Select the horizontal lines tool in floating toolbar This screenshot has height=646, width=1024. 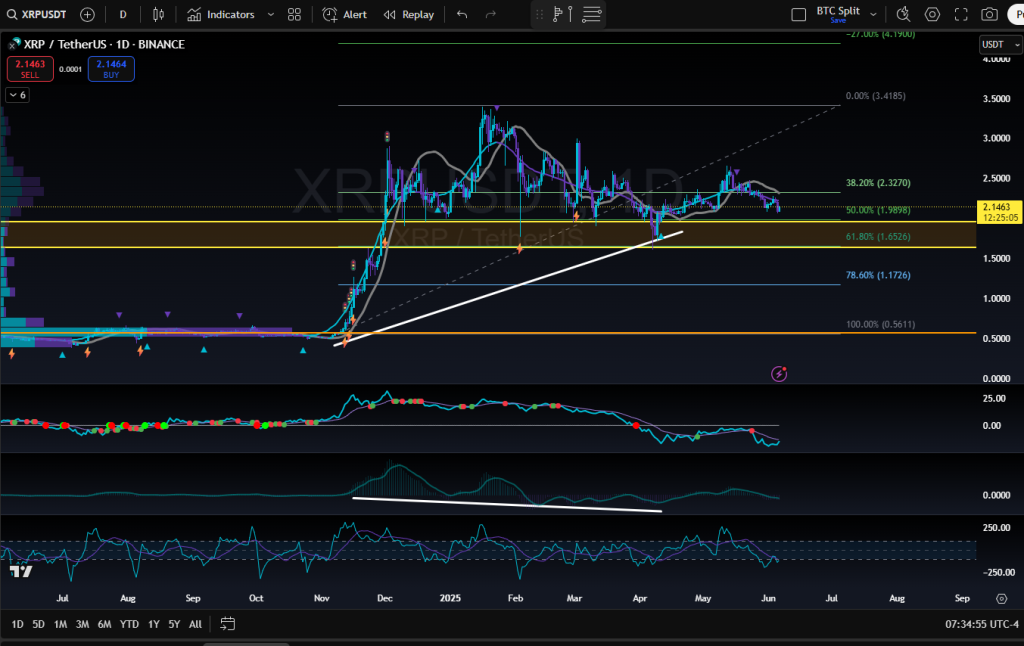[x=592, y=14]
